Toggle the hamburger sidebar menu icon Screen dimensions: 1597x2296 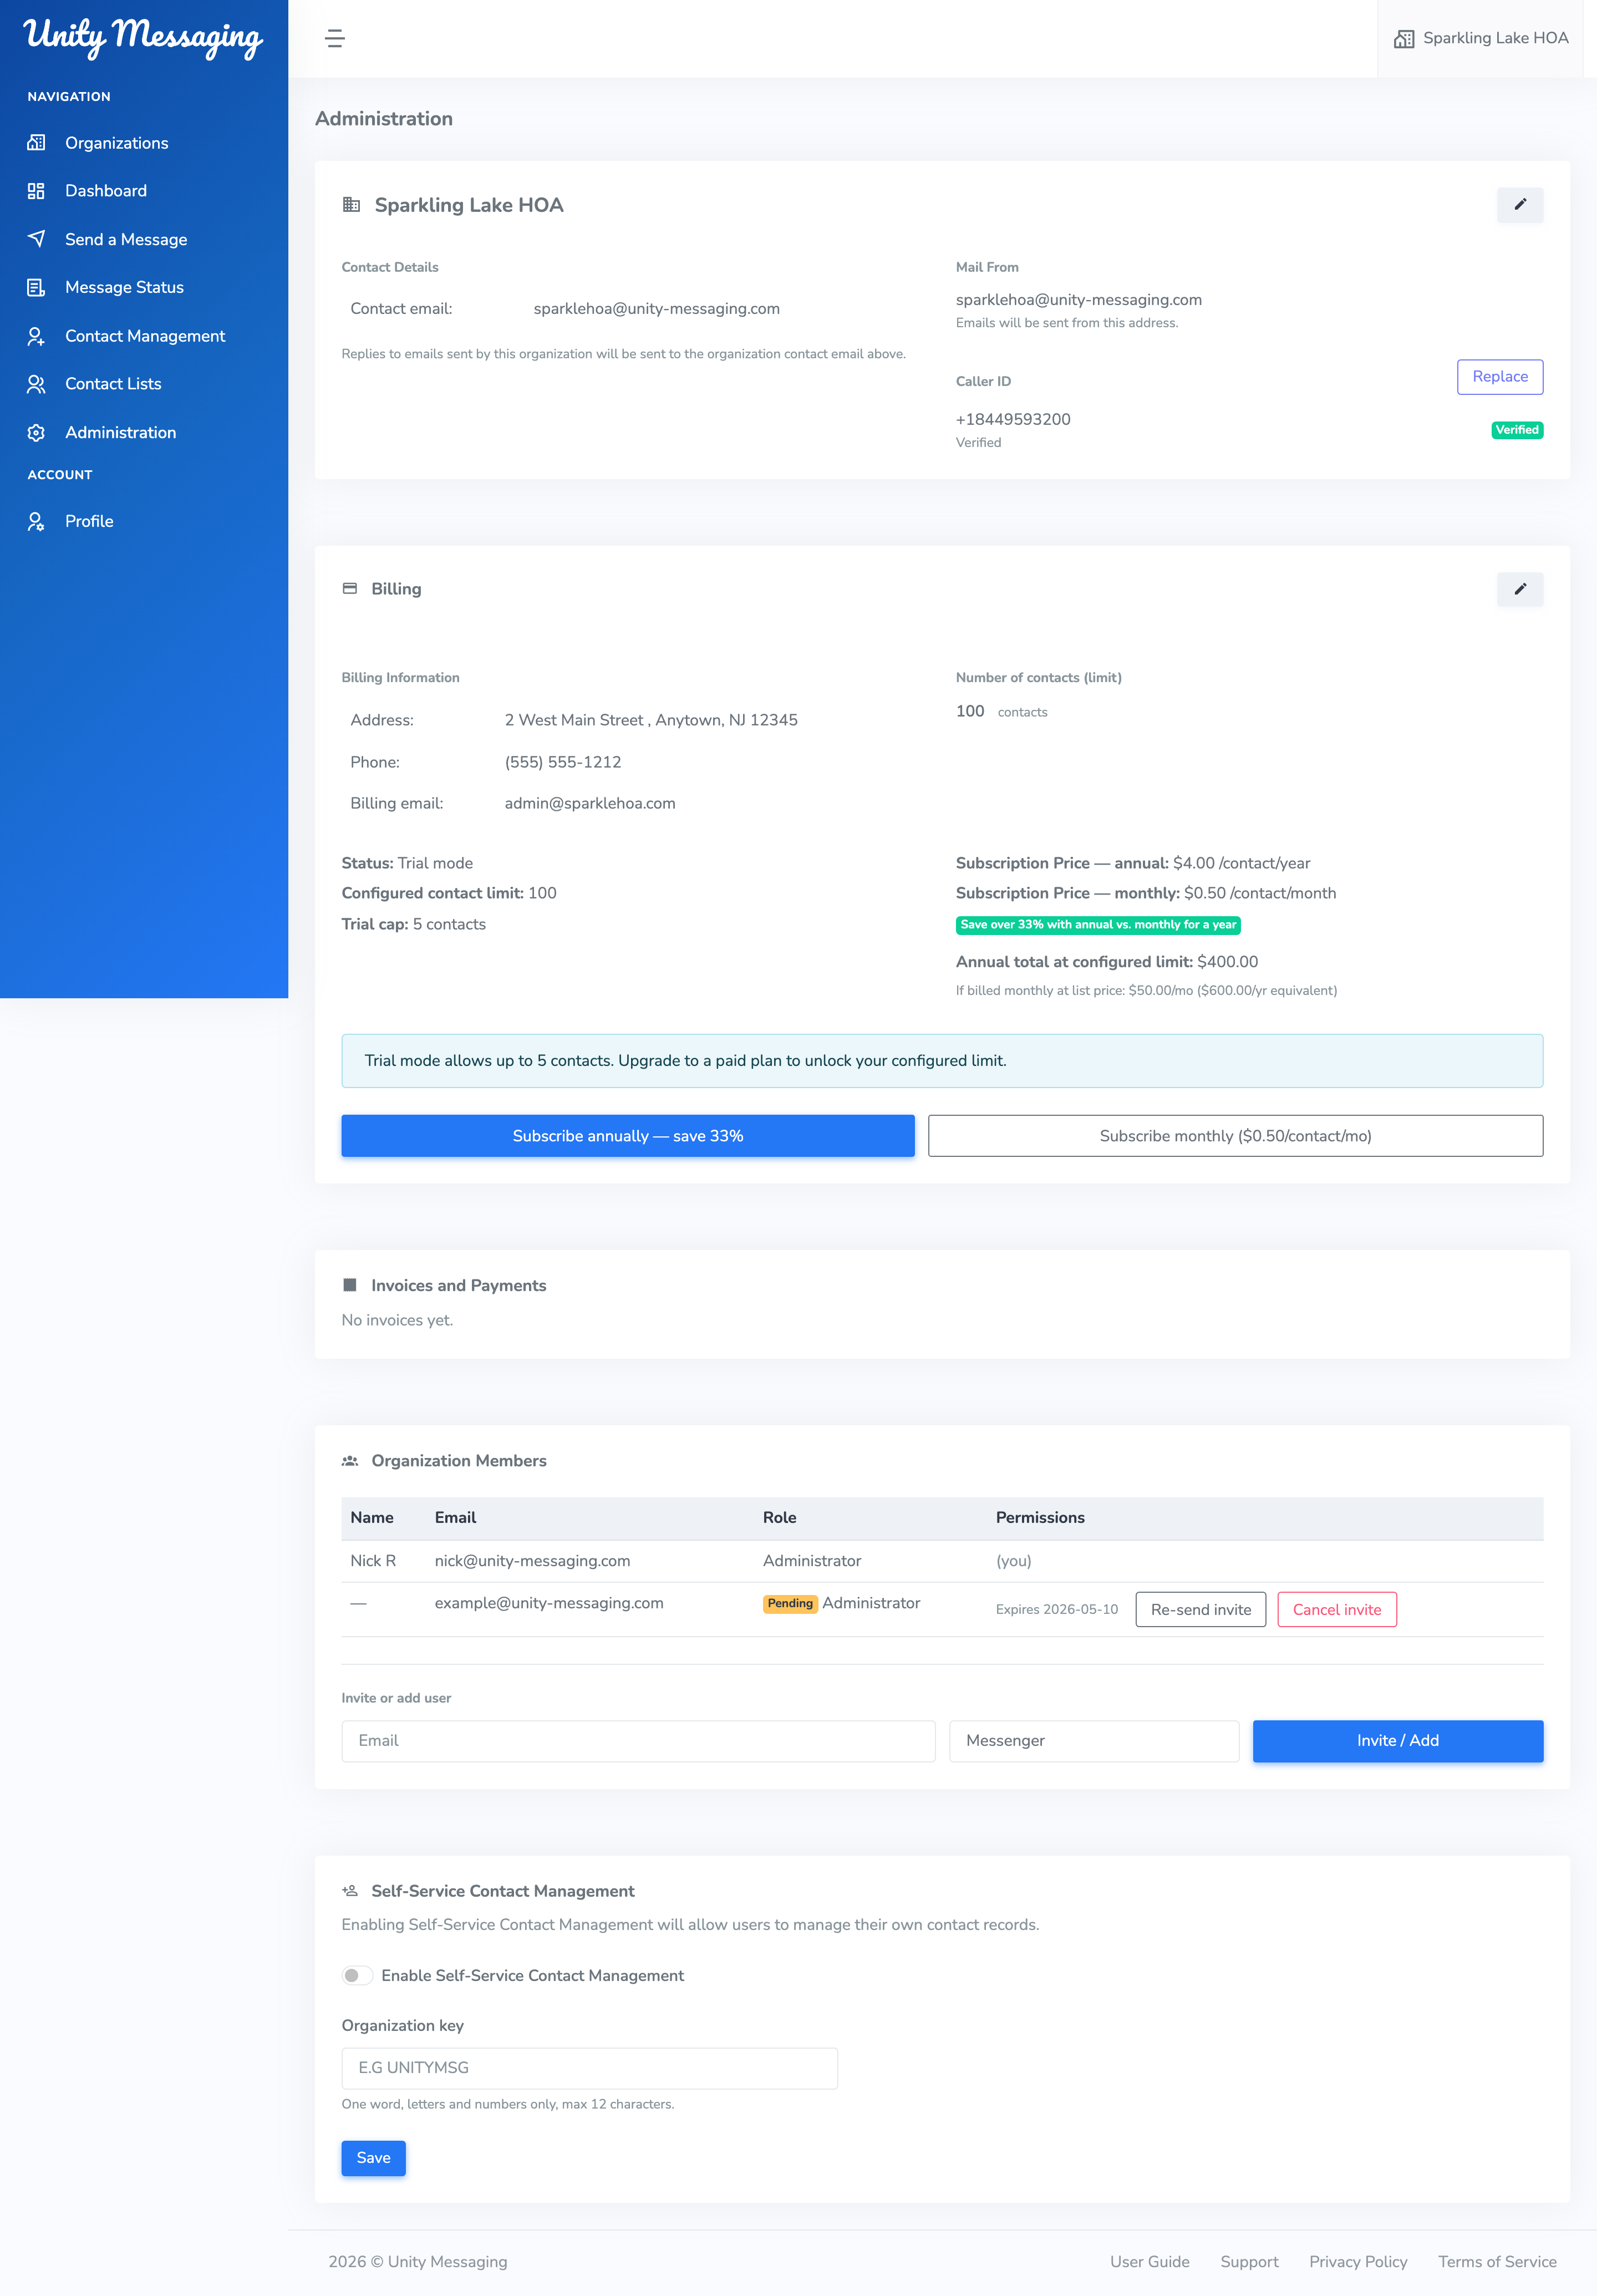[x=335, y=39]
